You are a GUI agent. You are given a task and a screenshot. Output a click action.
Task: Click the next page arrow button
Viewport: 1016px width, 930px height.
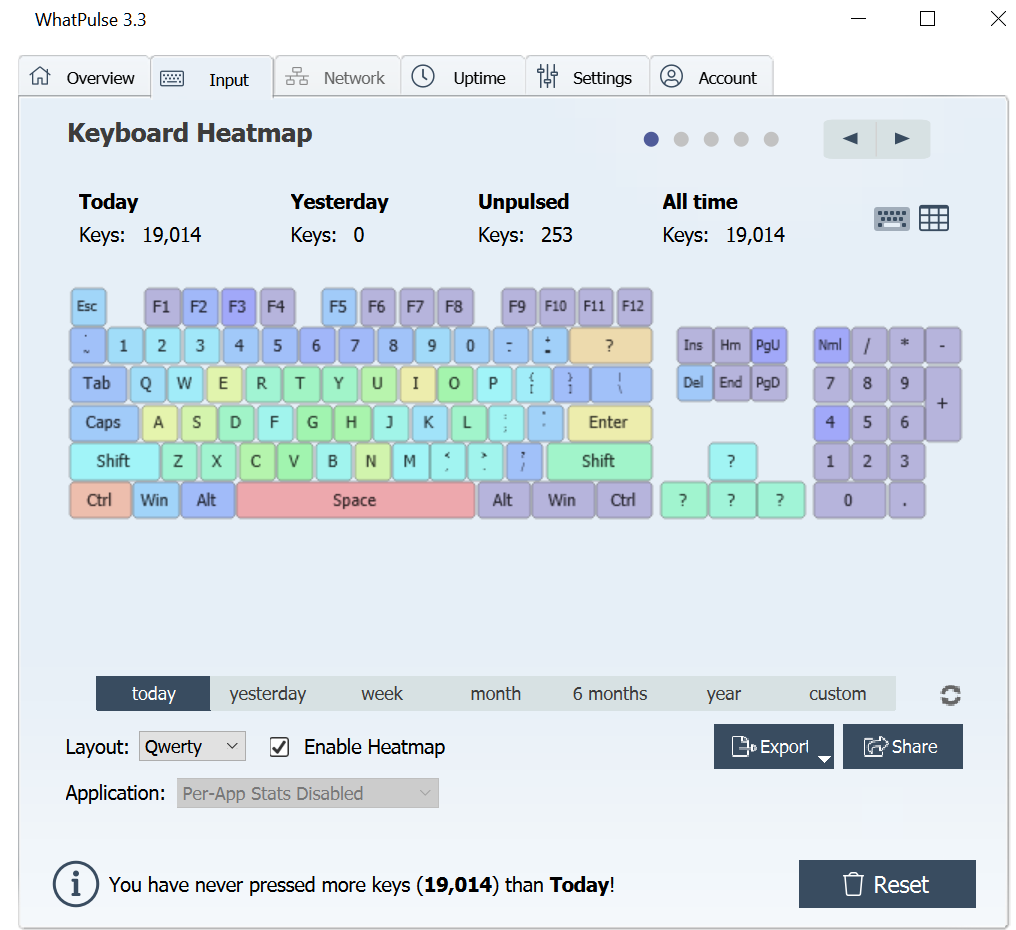point(903,139)
